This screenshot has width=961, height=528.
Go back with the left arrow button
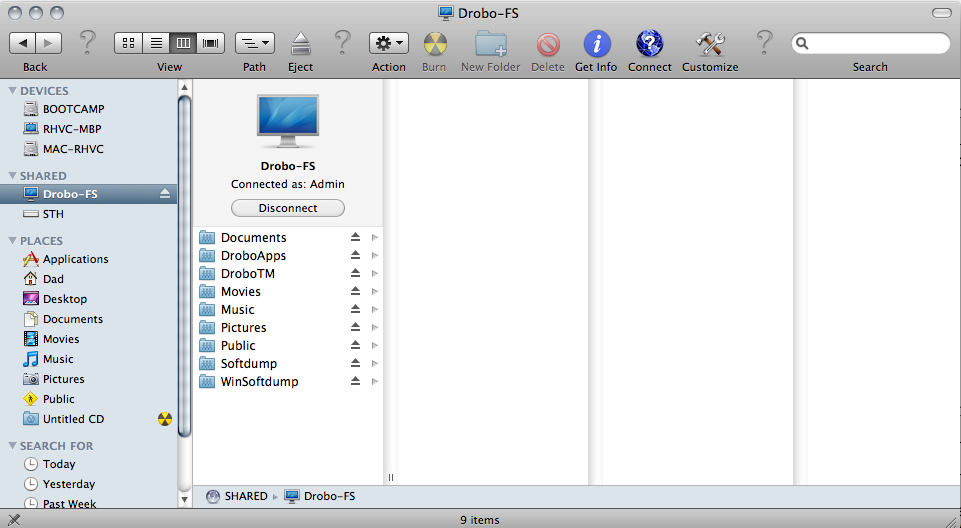coord(23,43)
